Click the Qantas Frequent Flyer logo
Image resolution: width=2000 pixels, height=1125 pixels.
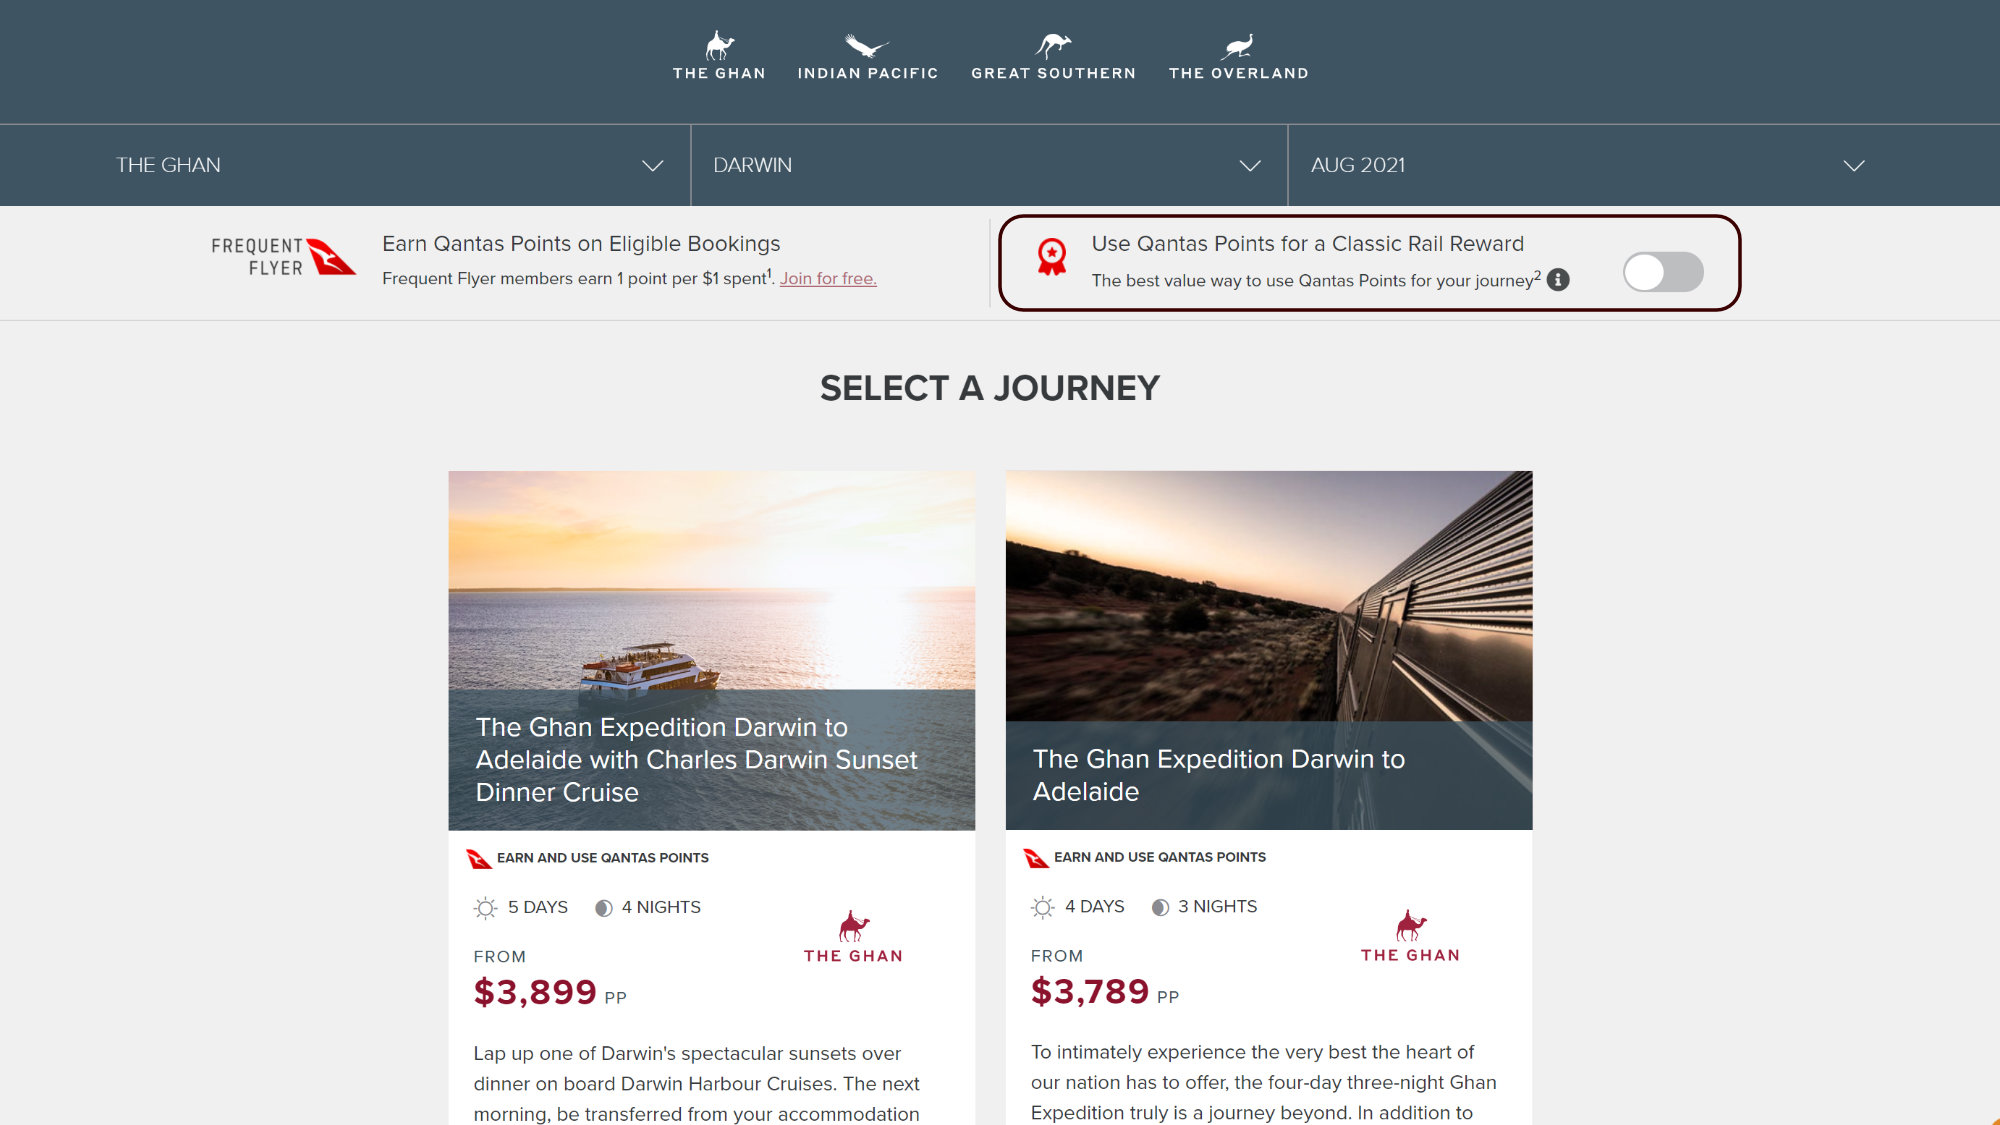coord(283,257)
